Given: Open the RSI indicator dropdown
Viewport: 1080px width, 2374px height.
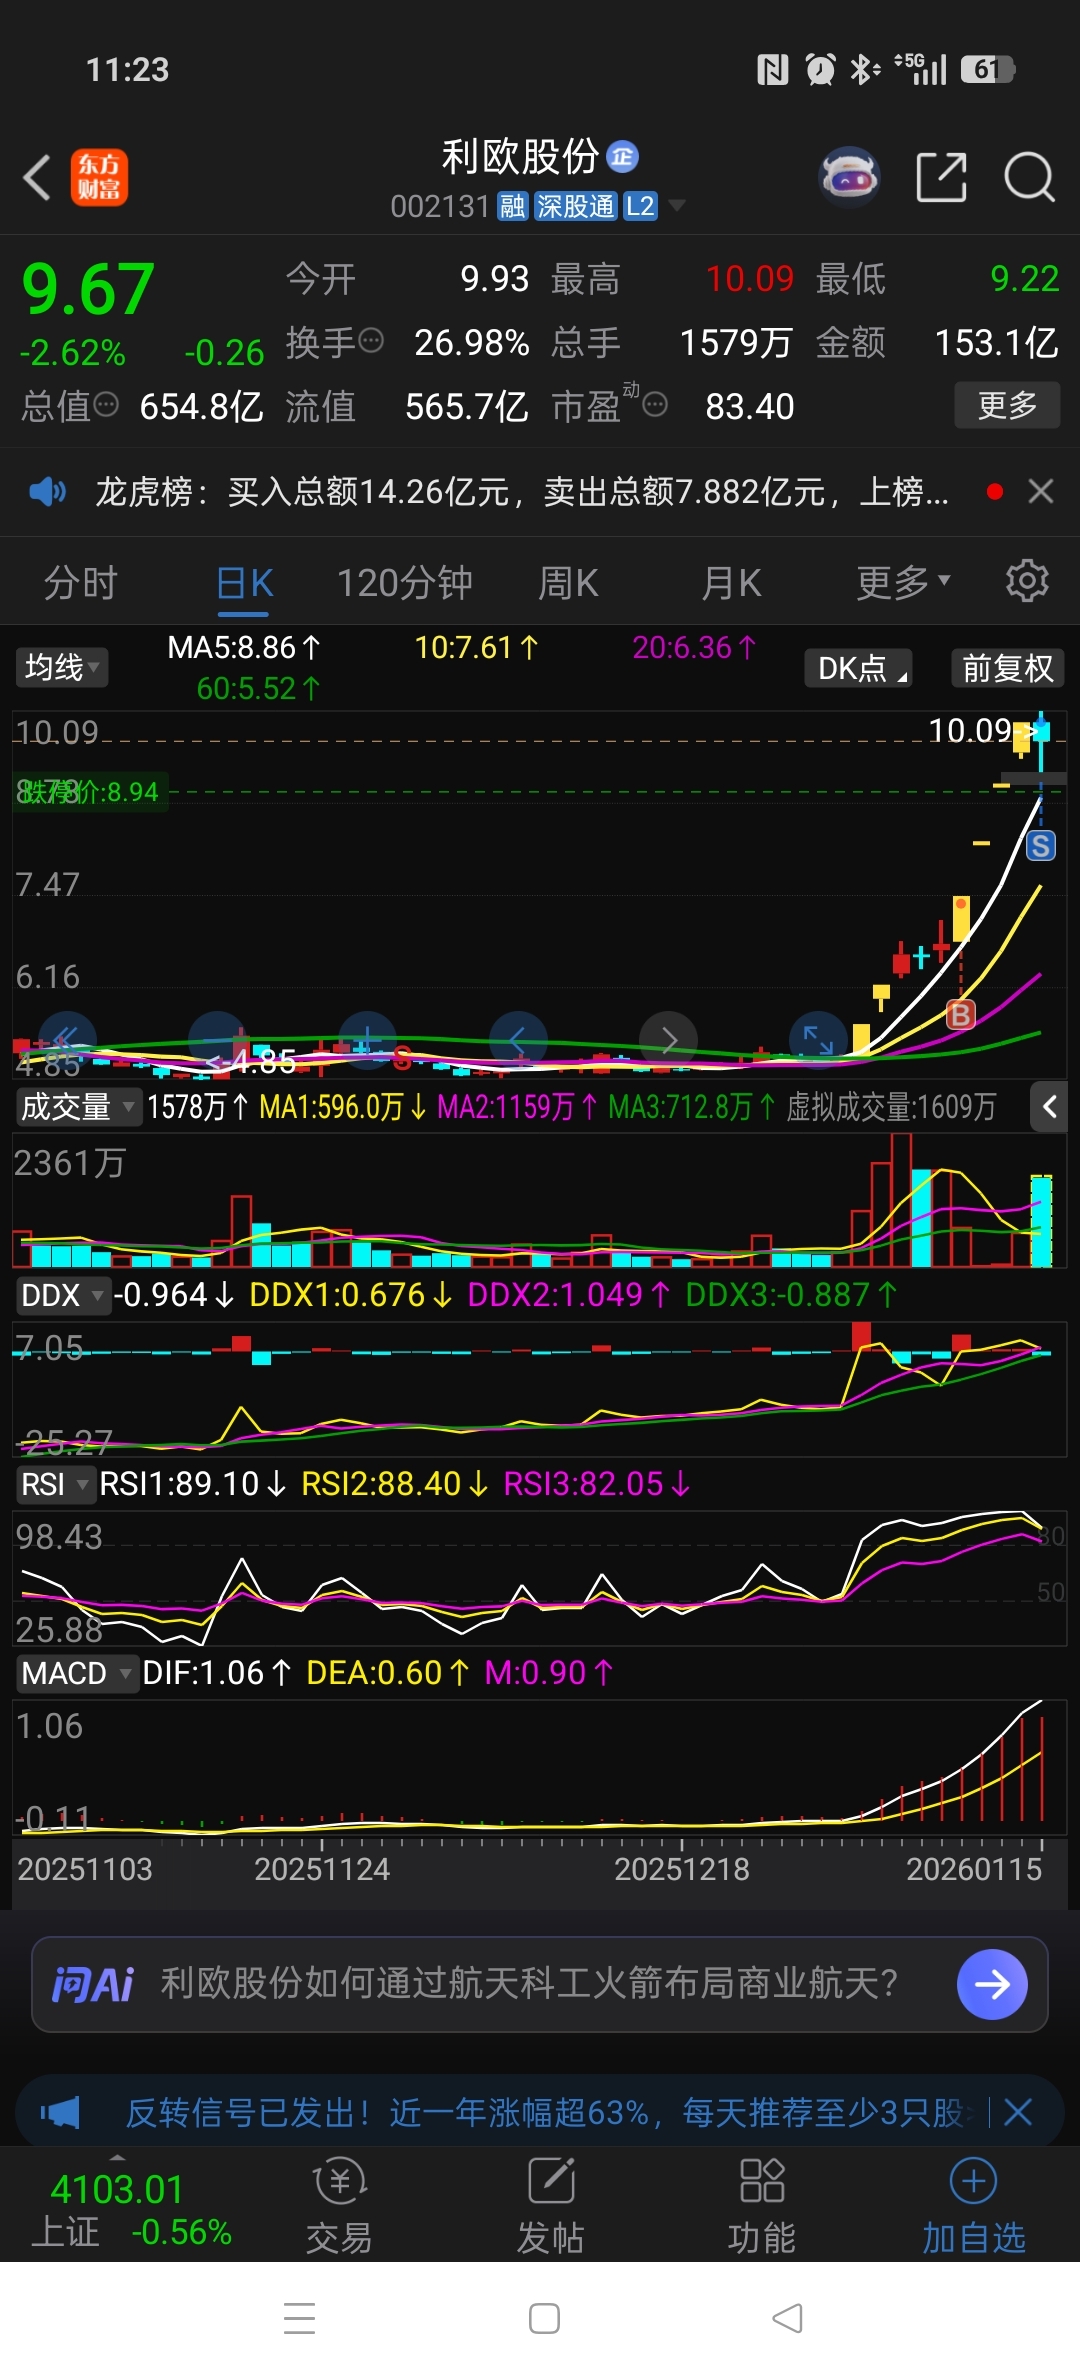Looking at the screenshot, I should pyautogui.click(x=54, y=1484).
